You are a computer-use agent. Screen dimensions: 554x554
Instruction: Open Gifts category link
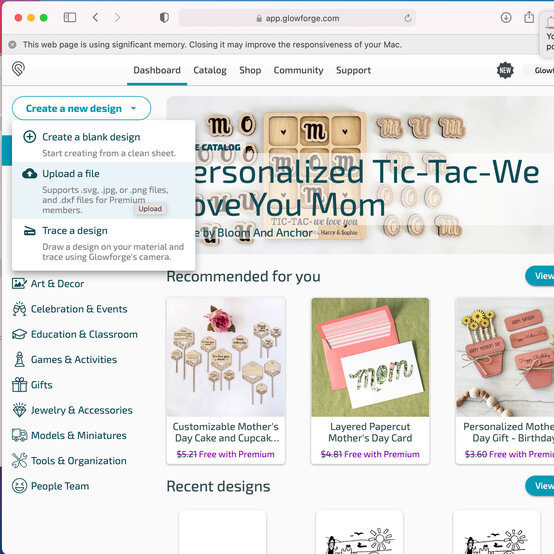point(42,385)
